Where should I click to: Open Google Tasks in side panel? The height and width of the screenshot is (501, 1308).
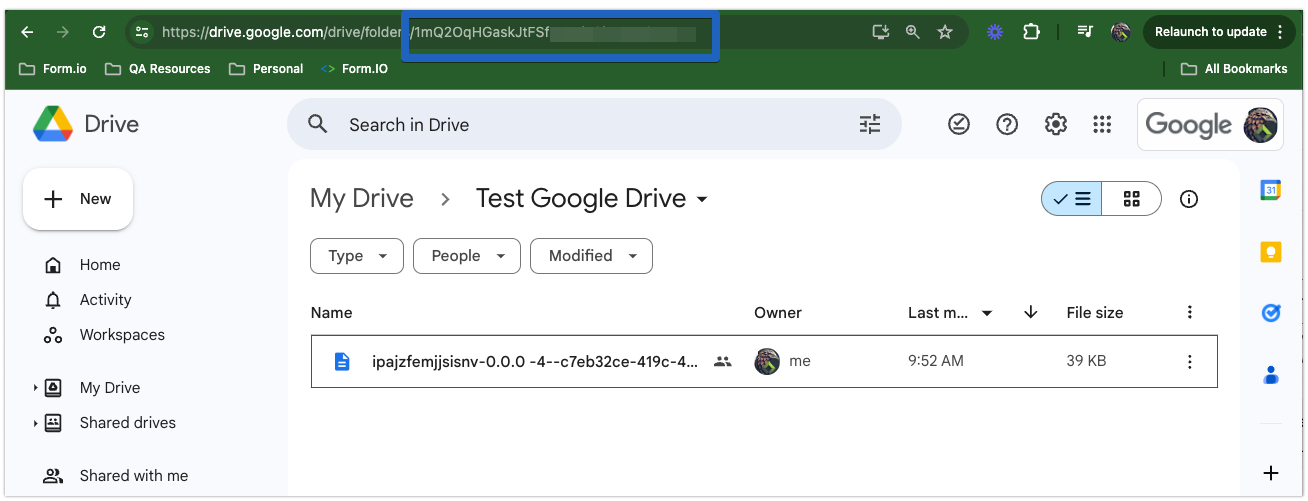pyautogui.click(x=1271, y=314)
